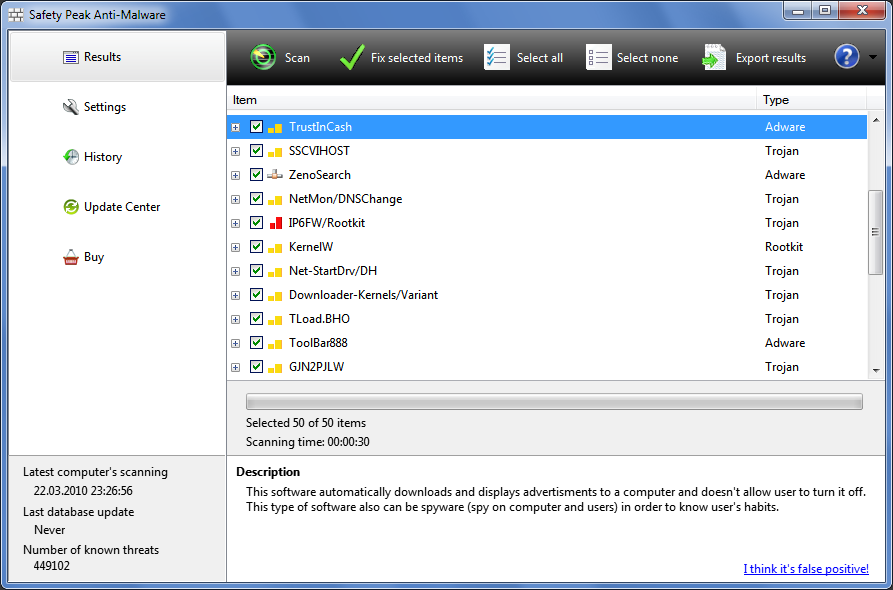The image size is (893, 590).
Task: Click Select all button
Action: pyautogui.click(x=523, y=58)
